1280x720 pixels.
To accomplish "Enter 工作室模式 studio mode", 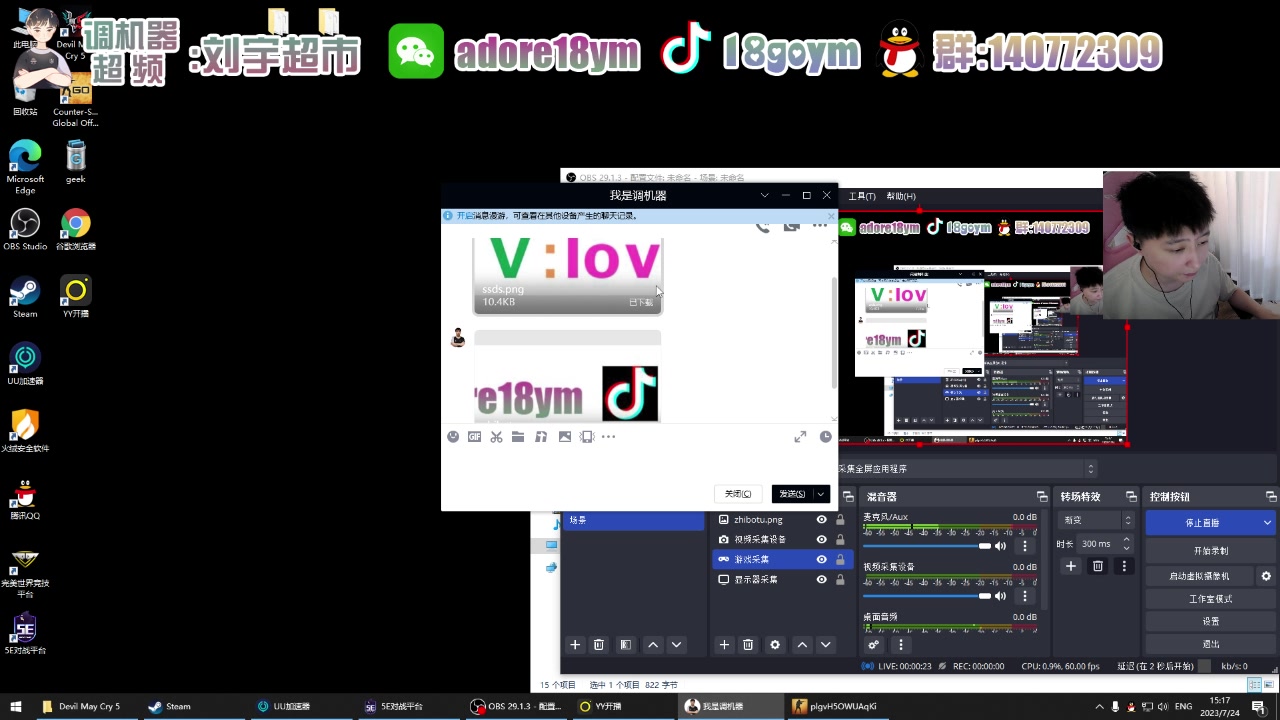I will pos(1210,599).
